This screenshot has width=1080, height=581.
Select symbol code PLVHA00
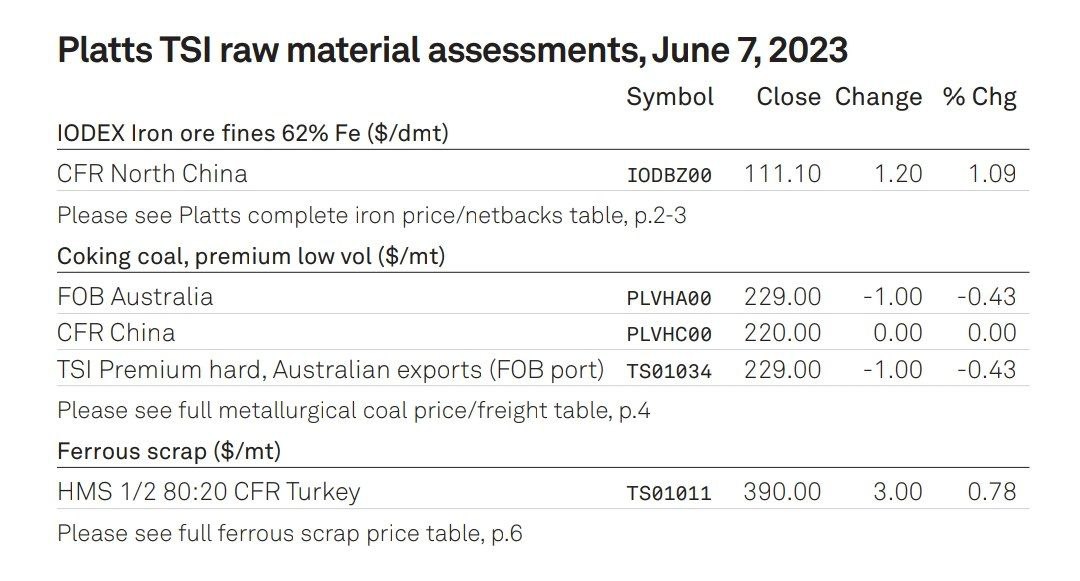[669, 298]
